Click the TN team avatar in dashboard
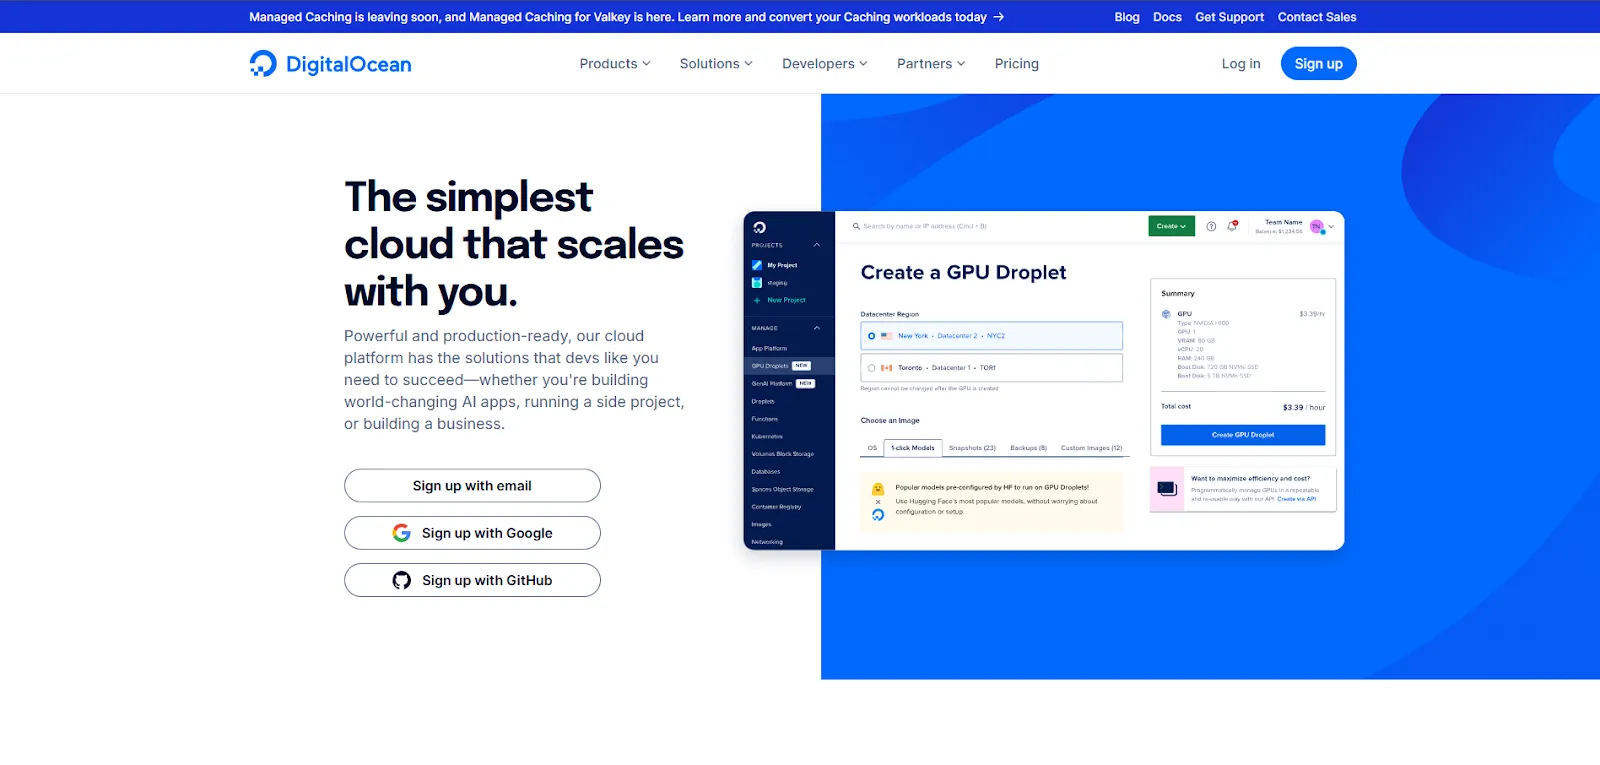The height and width of the screenshot is (765, 1600). [1317, 227]
